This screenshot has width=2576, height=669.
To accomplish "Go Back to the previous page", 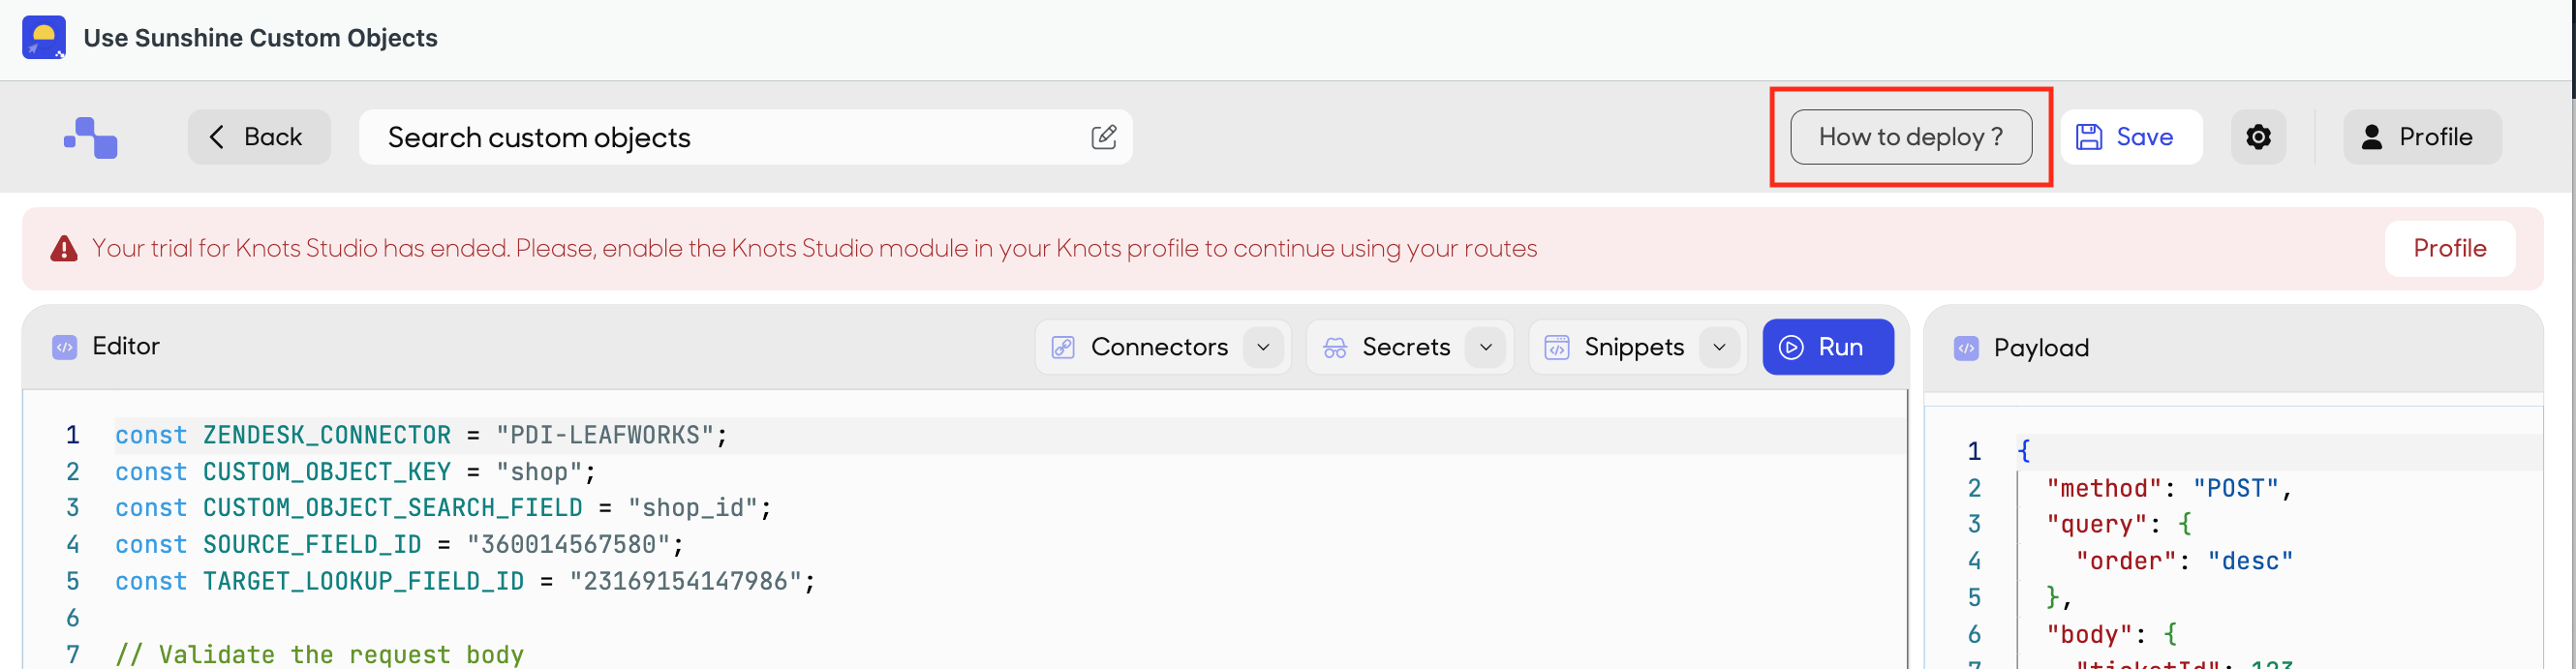I will (259, 137).
